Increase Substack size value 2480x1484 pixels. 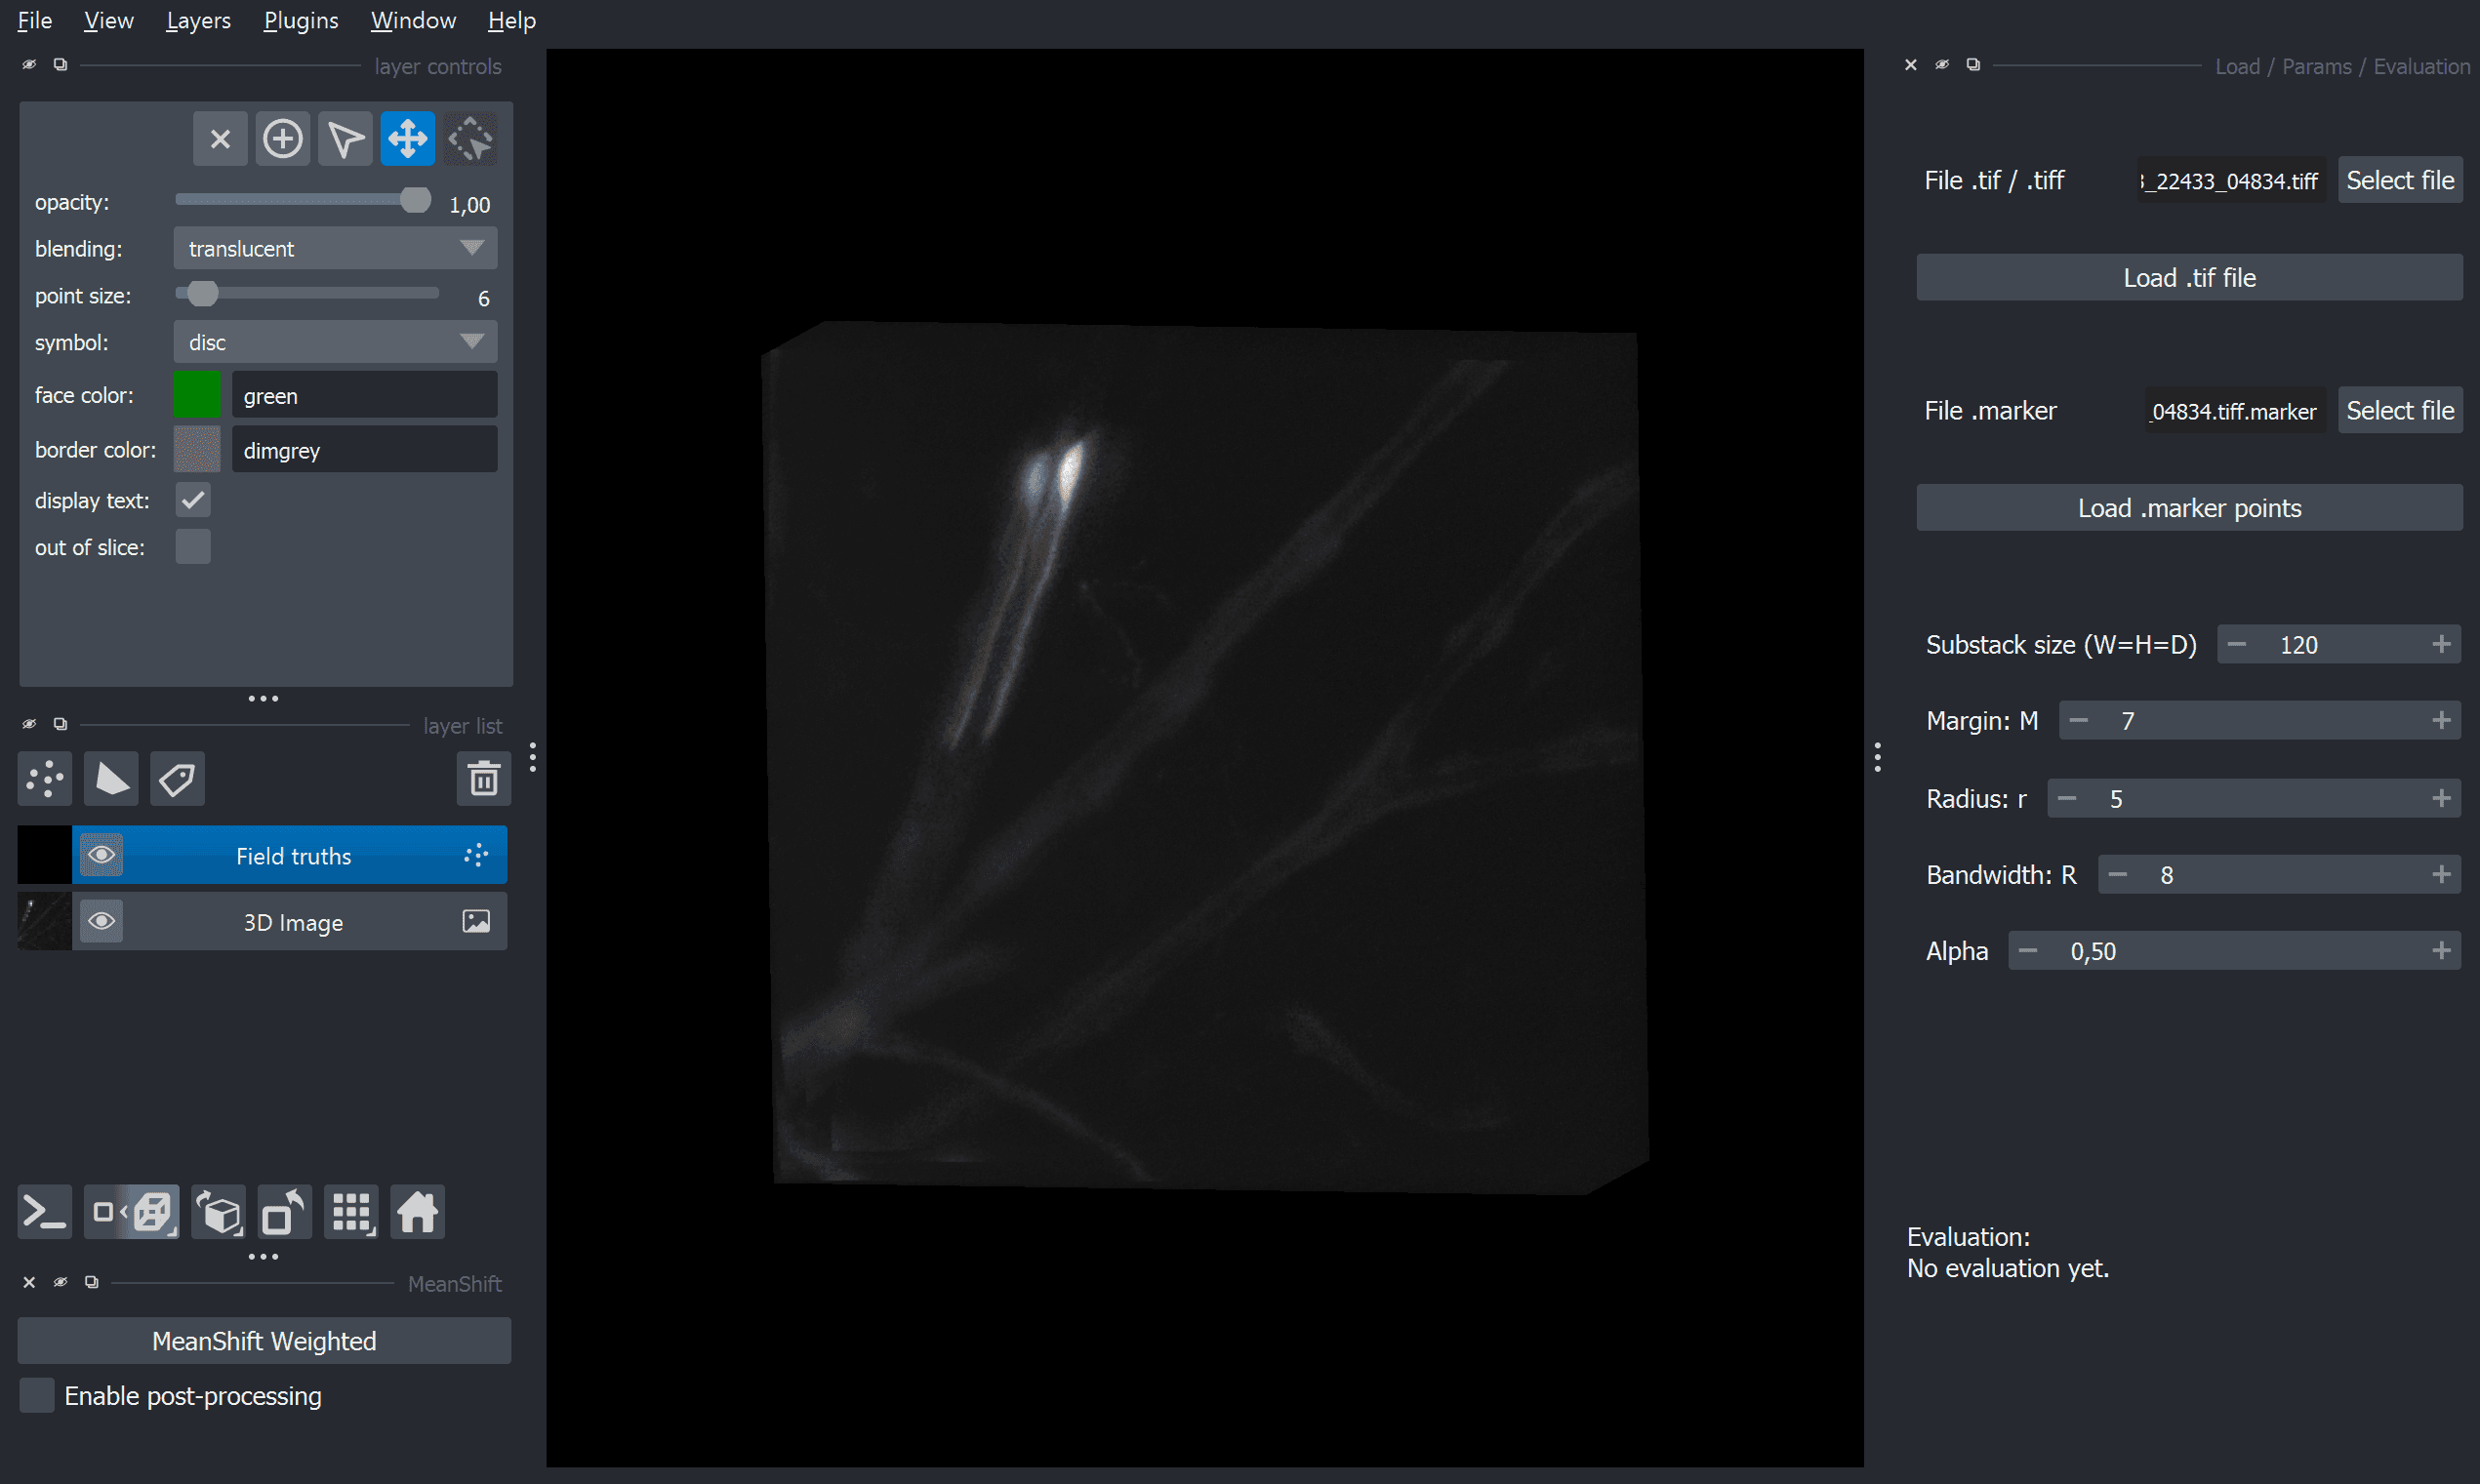pos(2441,644)
